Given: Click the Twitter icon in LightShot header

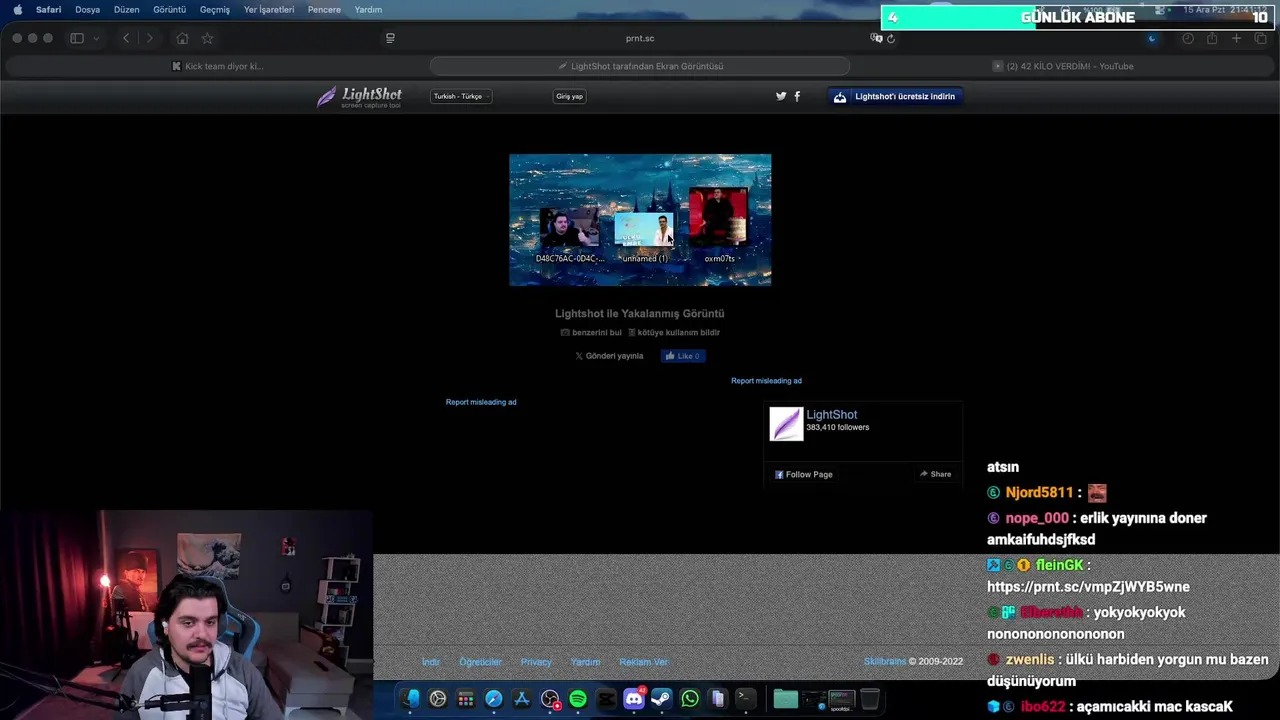Looking at the screenshot, I should point(781,96).
